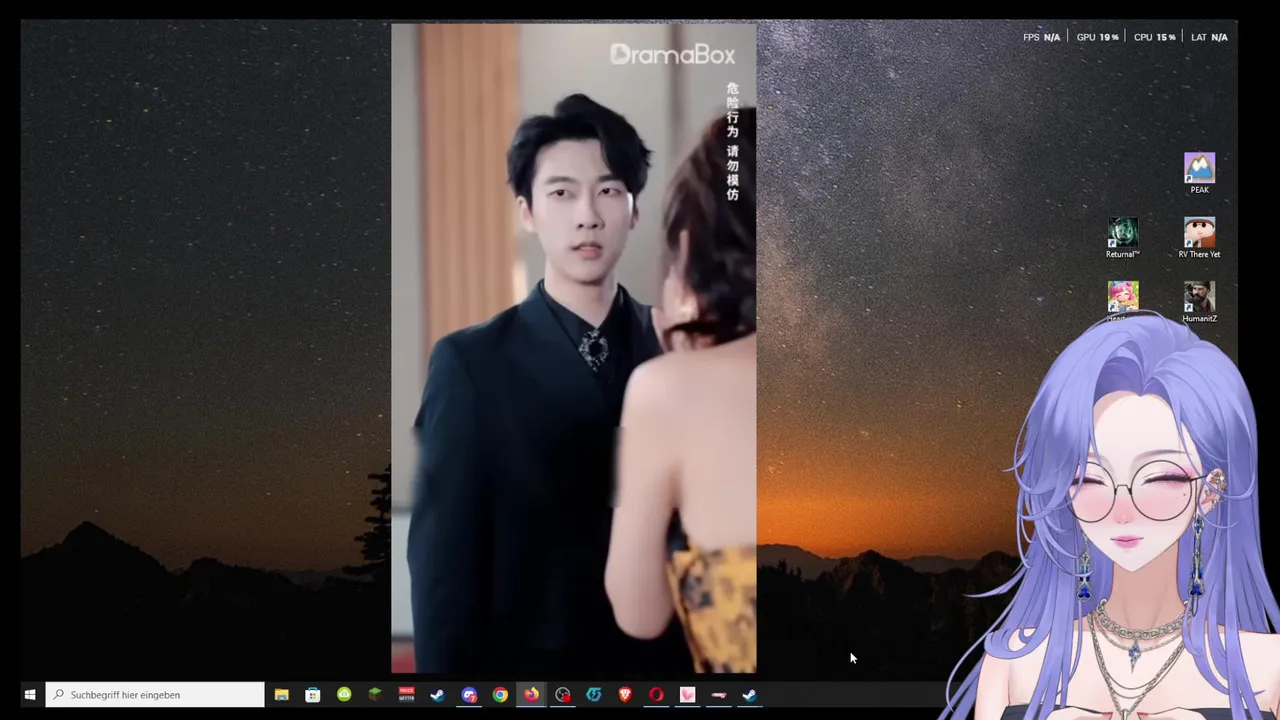Open the Steam icon beside Discord
Image resolution: width=1280 pixels, height=720 pixels.
437,695
